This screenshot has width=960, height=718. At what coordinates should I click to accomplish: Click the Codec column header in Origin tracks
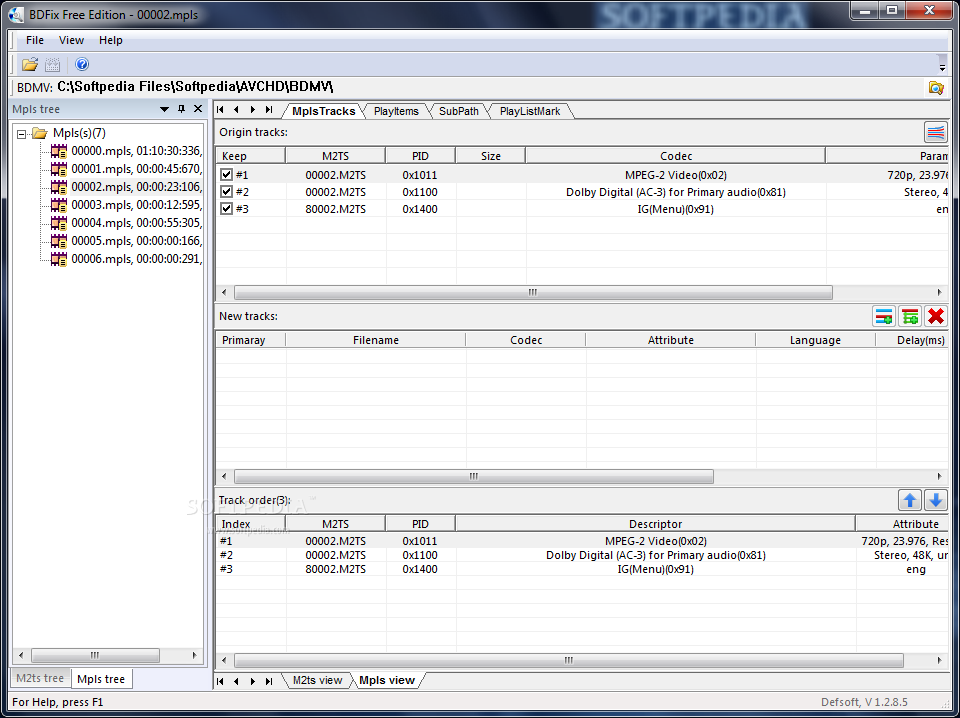[675, 156]
